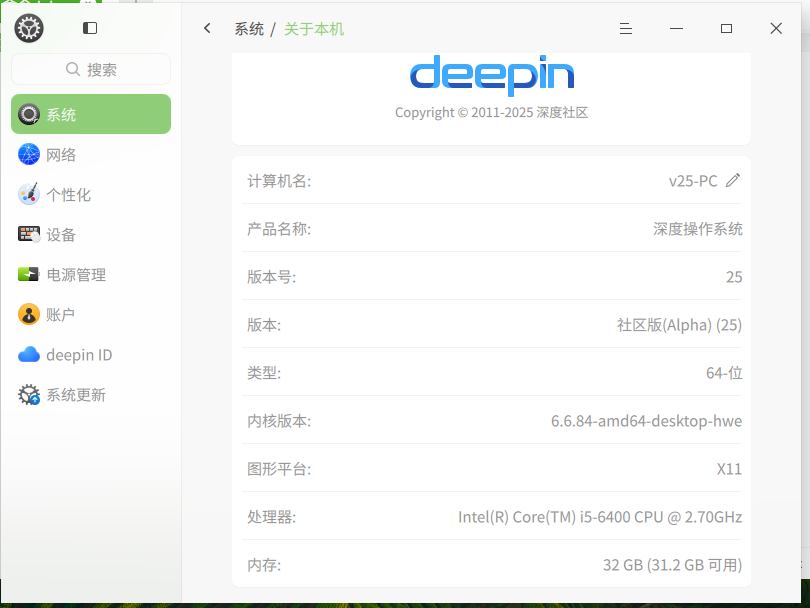Focus the 搜索 search field
The image size is (810, 608).
pyautogui.click(x=91, y=69)
